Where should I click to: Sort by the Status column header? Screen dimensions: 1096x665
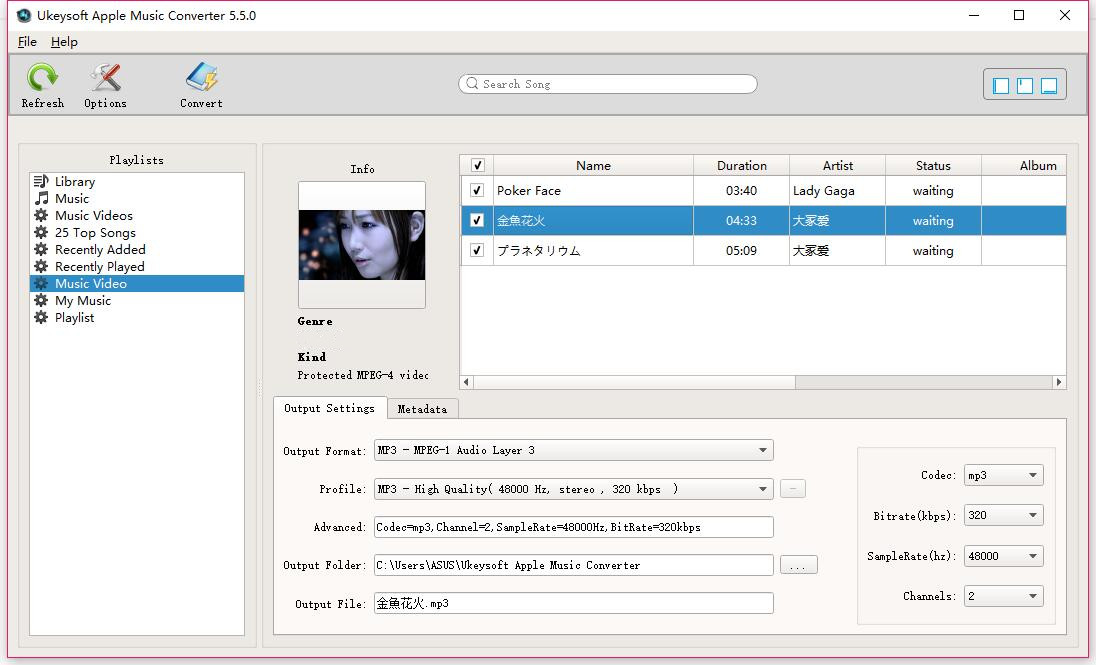(x=933, y=165)
